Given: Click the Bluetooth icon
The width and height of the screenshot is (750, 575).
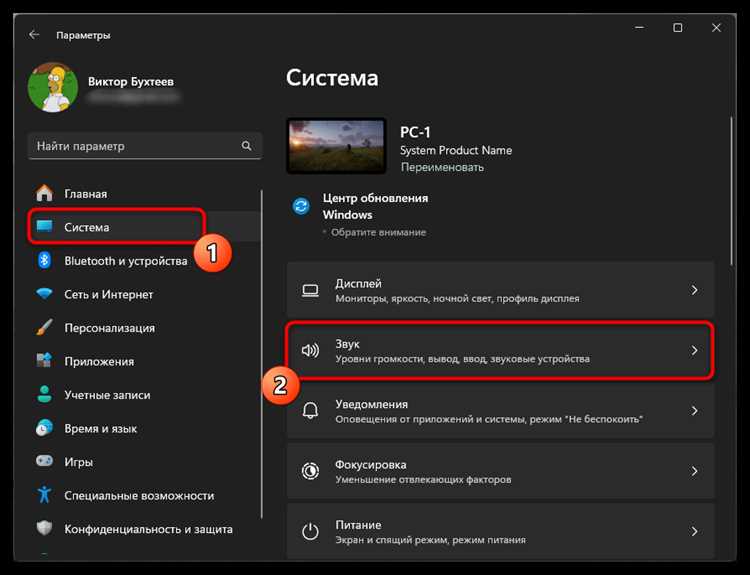Looking at the screenshot, I should click(x=44, y=261).
